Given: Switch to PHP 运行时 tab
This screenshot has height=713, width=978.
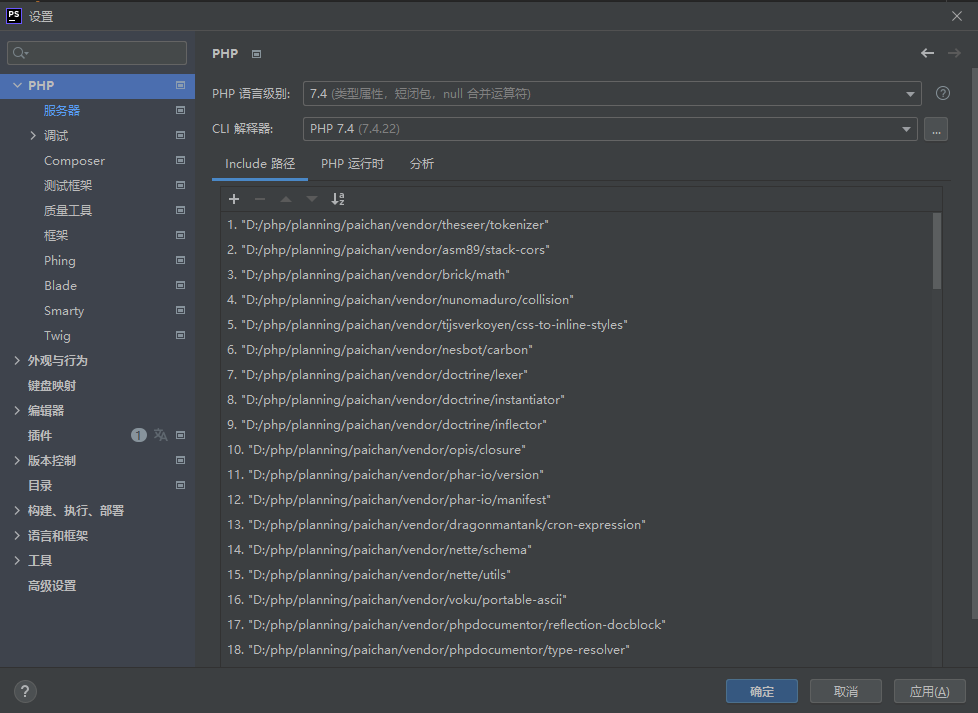Looking at the screenshot, I should click(x=352, y=164).
